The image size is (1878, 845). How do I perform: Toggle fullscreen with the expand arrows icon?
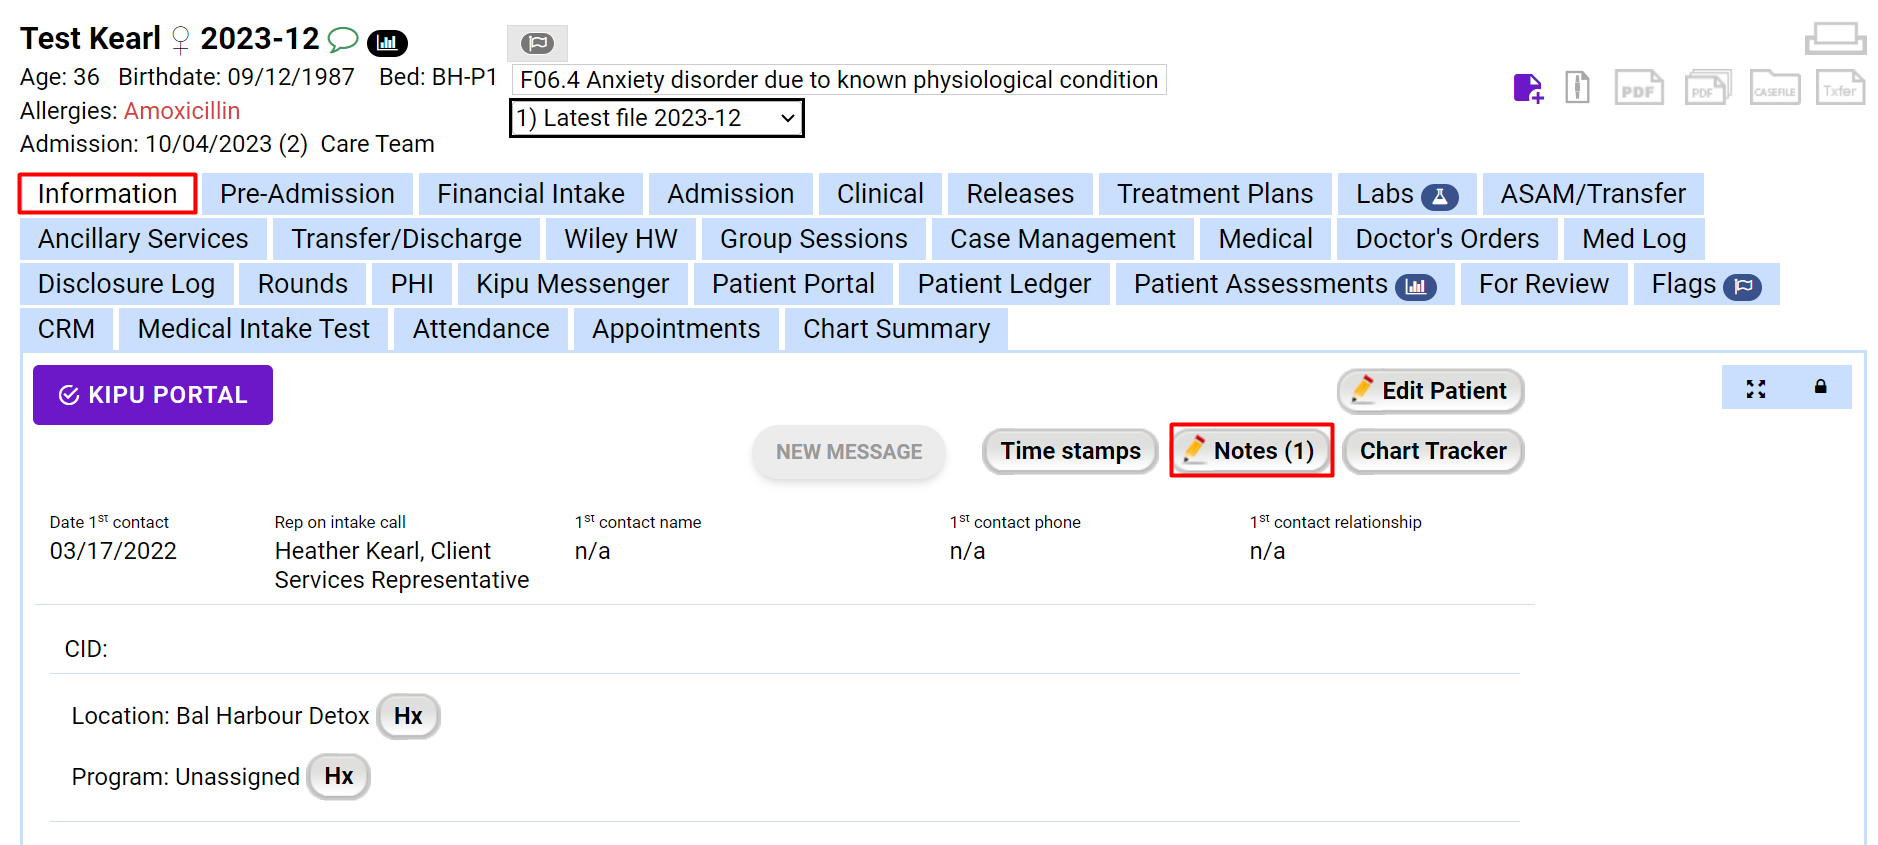[1756, 389]
